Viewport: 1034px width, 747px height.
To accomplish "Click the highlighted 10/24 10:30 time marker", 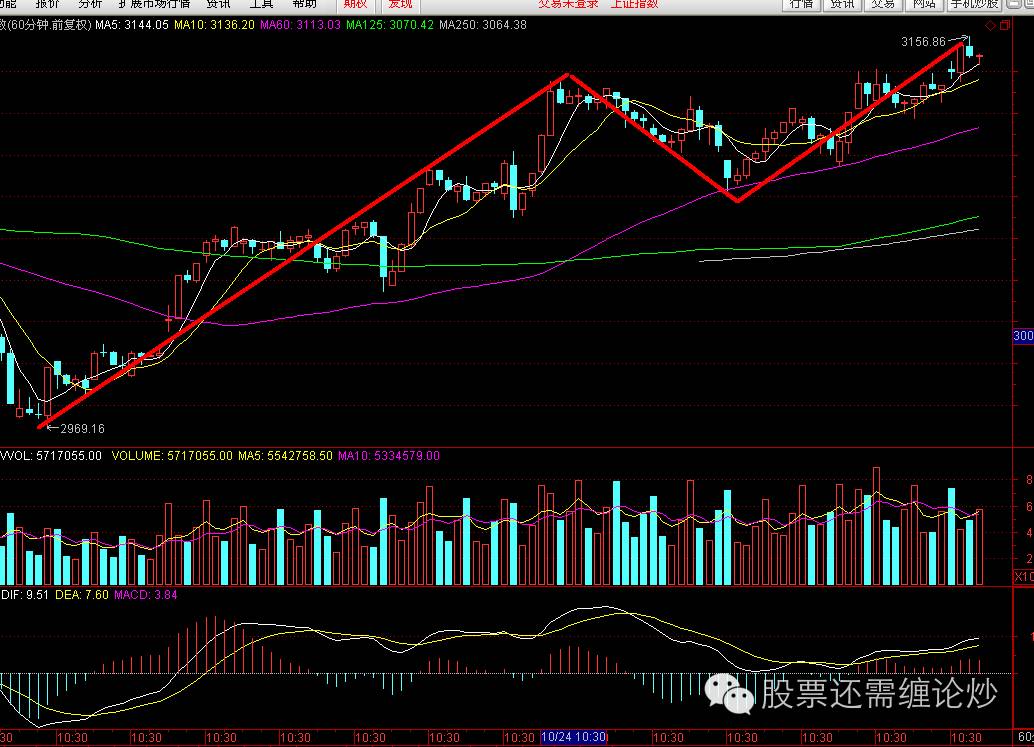I will coord(573,737).
